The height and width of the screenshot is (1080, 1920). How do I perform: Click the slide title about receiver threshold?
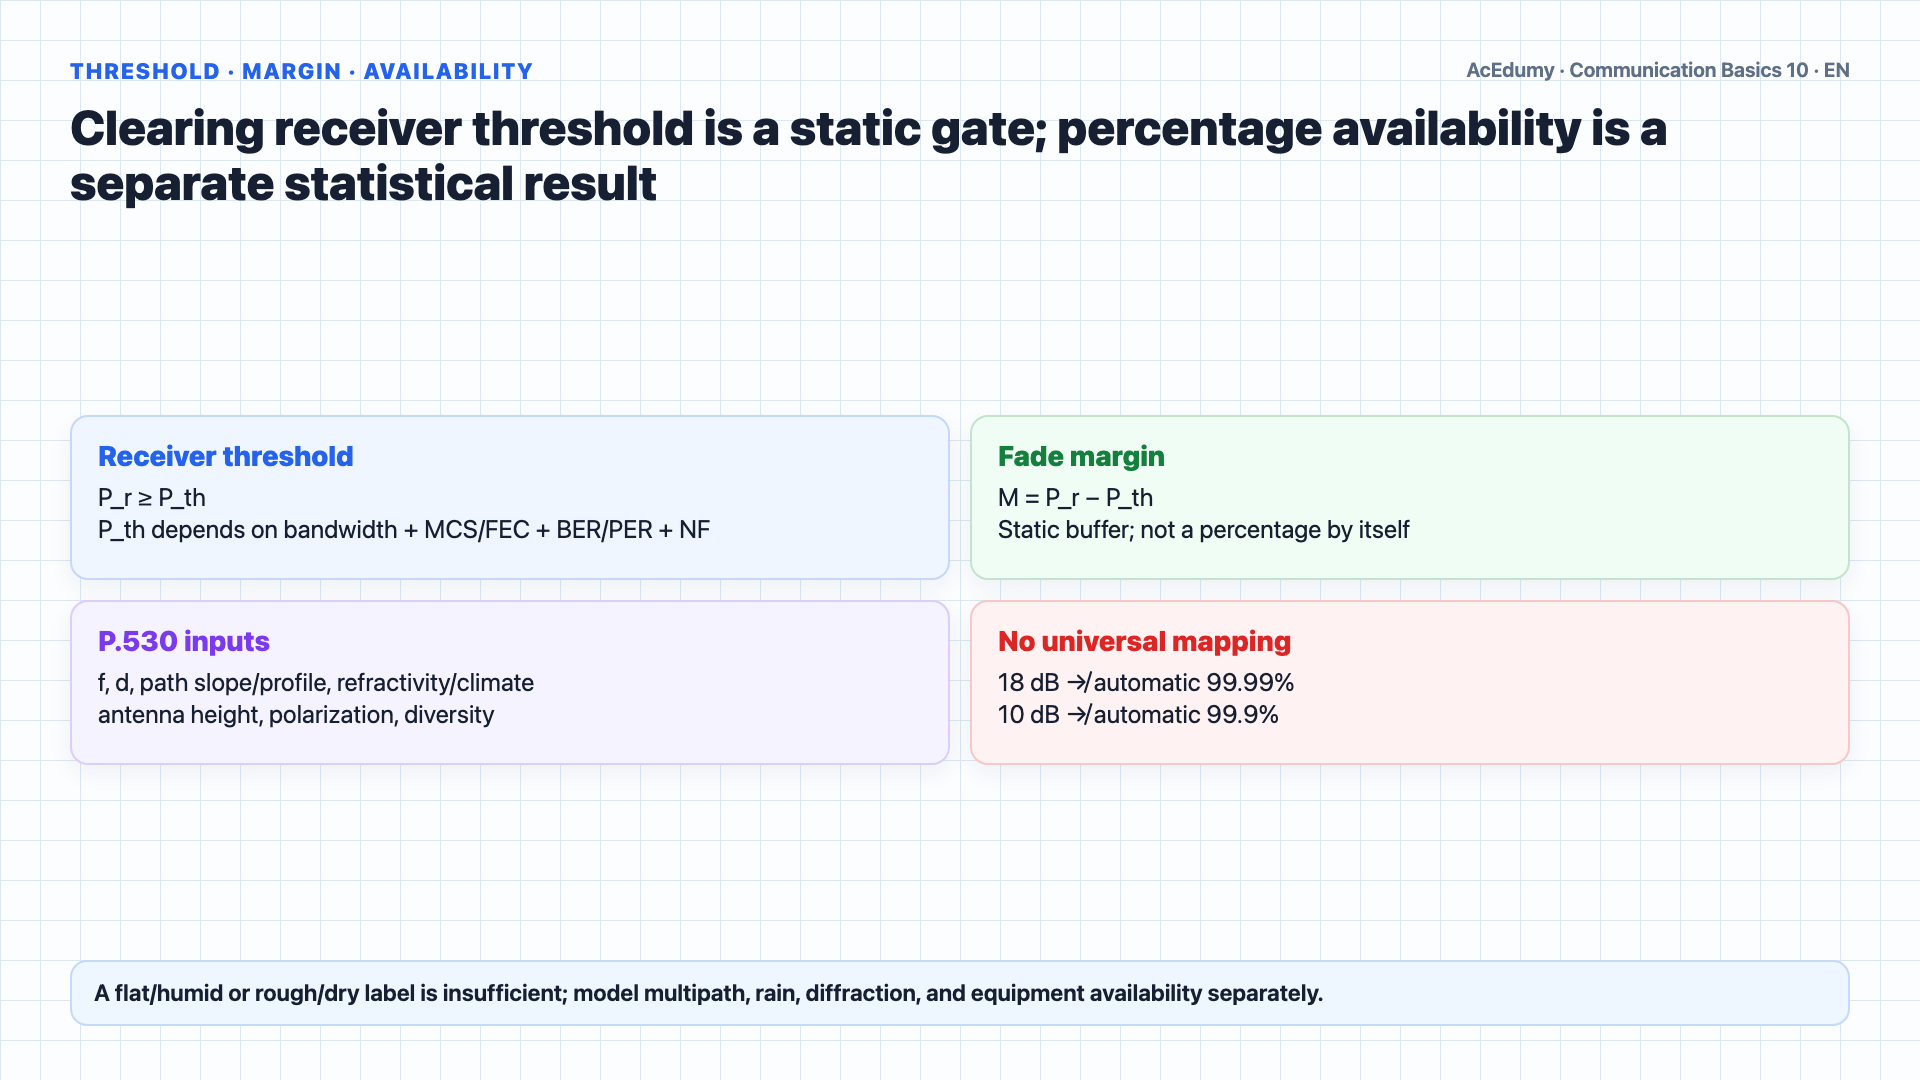click(868, 156)
